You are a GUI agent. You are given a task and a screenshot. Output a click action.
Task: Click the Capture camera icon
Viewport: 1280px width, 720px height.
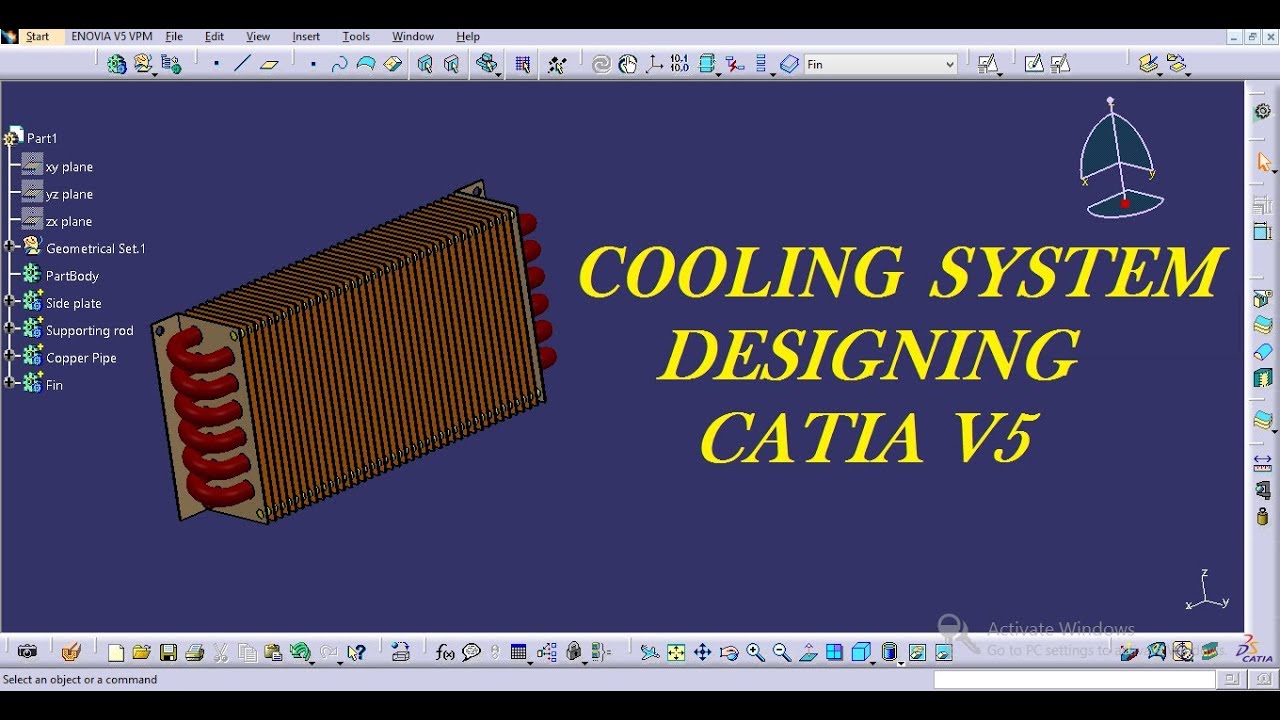click(27, 652)
